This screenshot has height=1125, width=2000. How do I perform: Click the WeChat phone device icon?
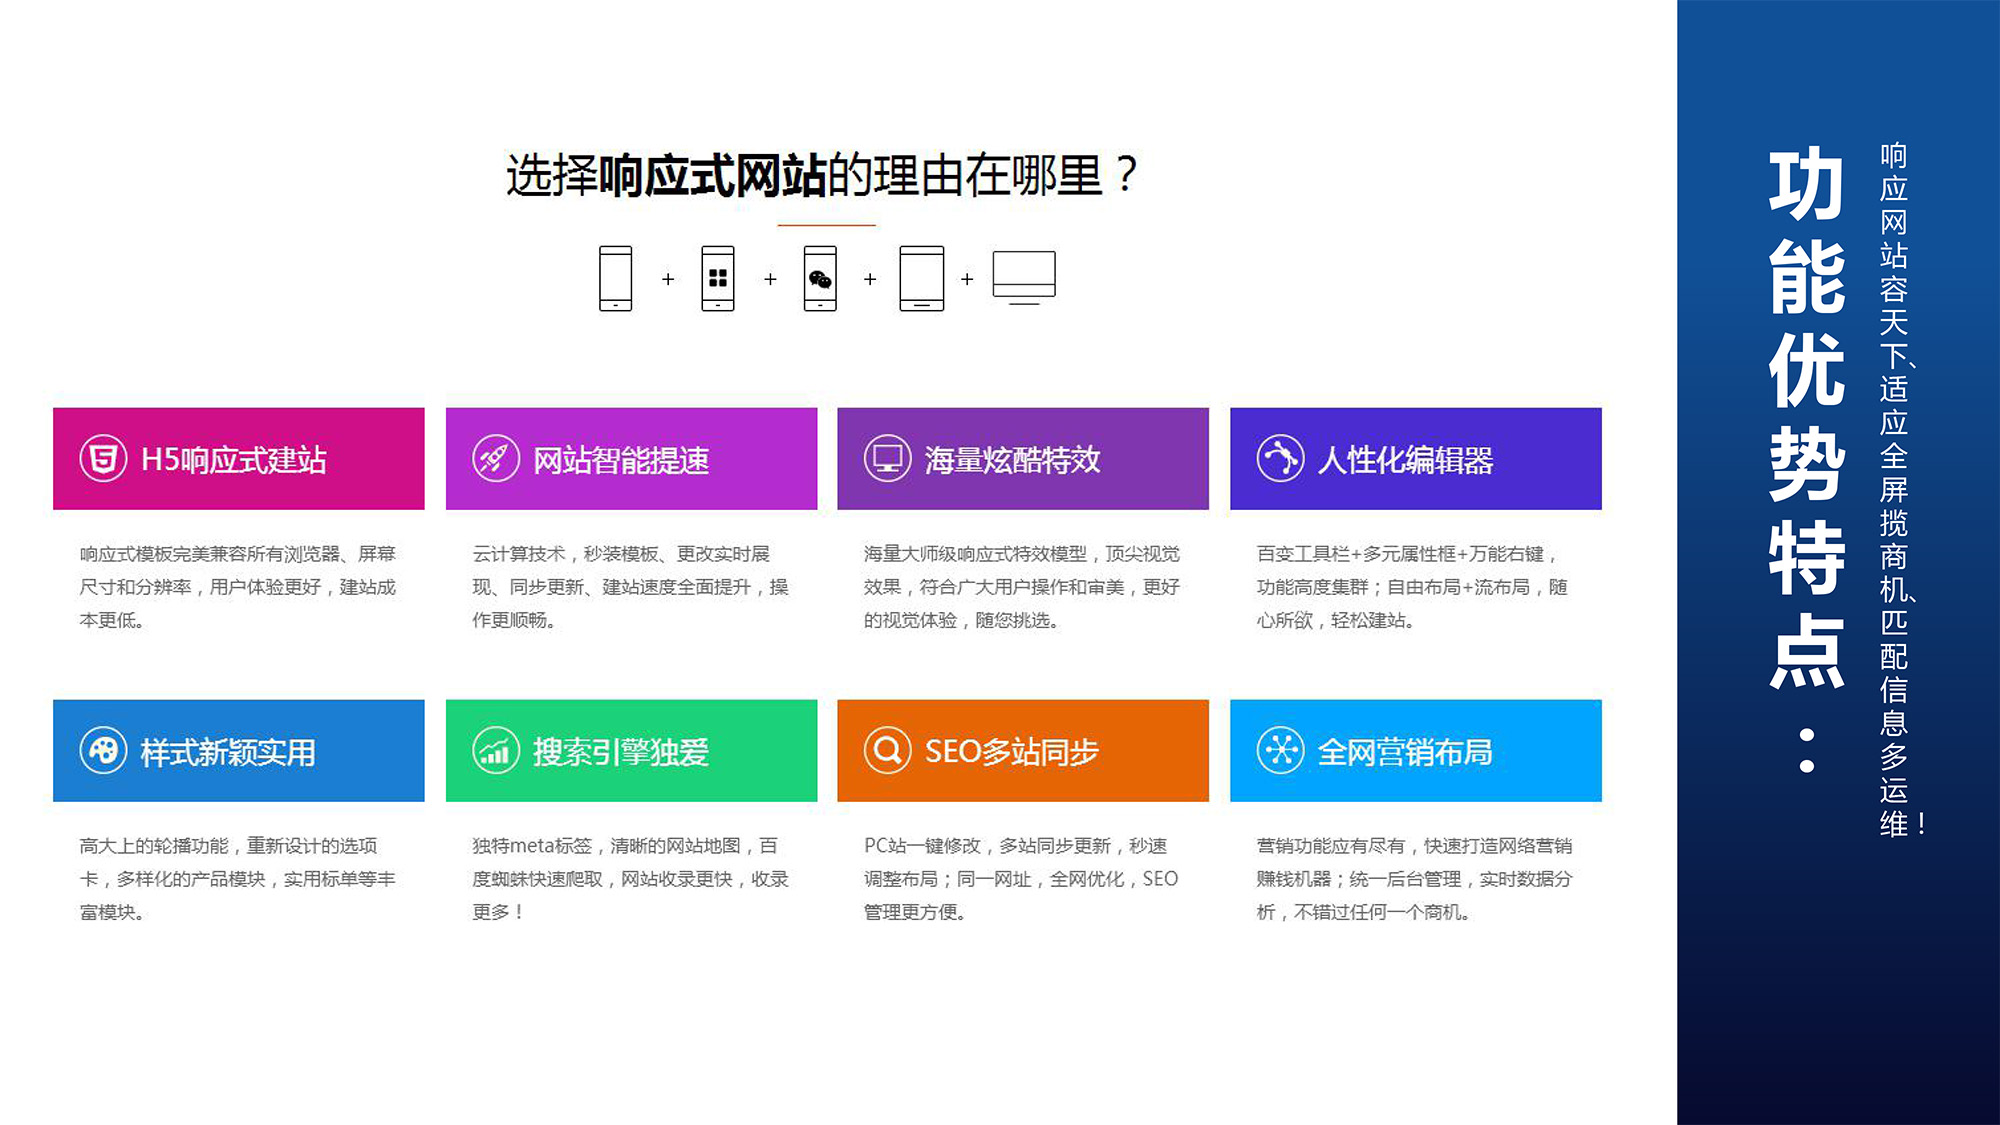coord(820,278)
